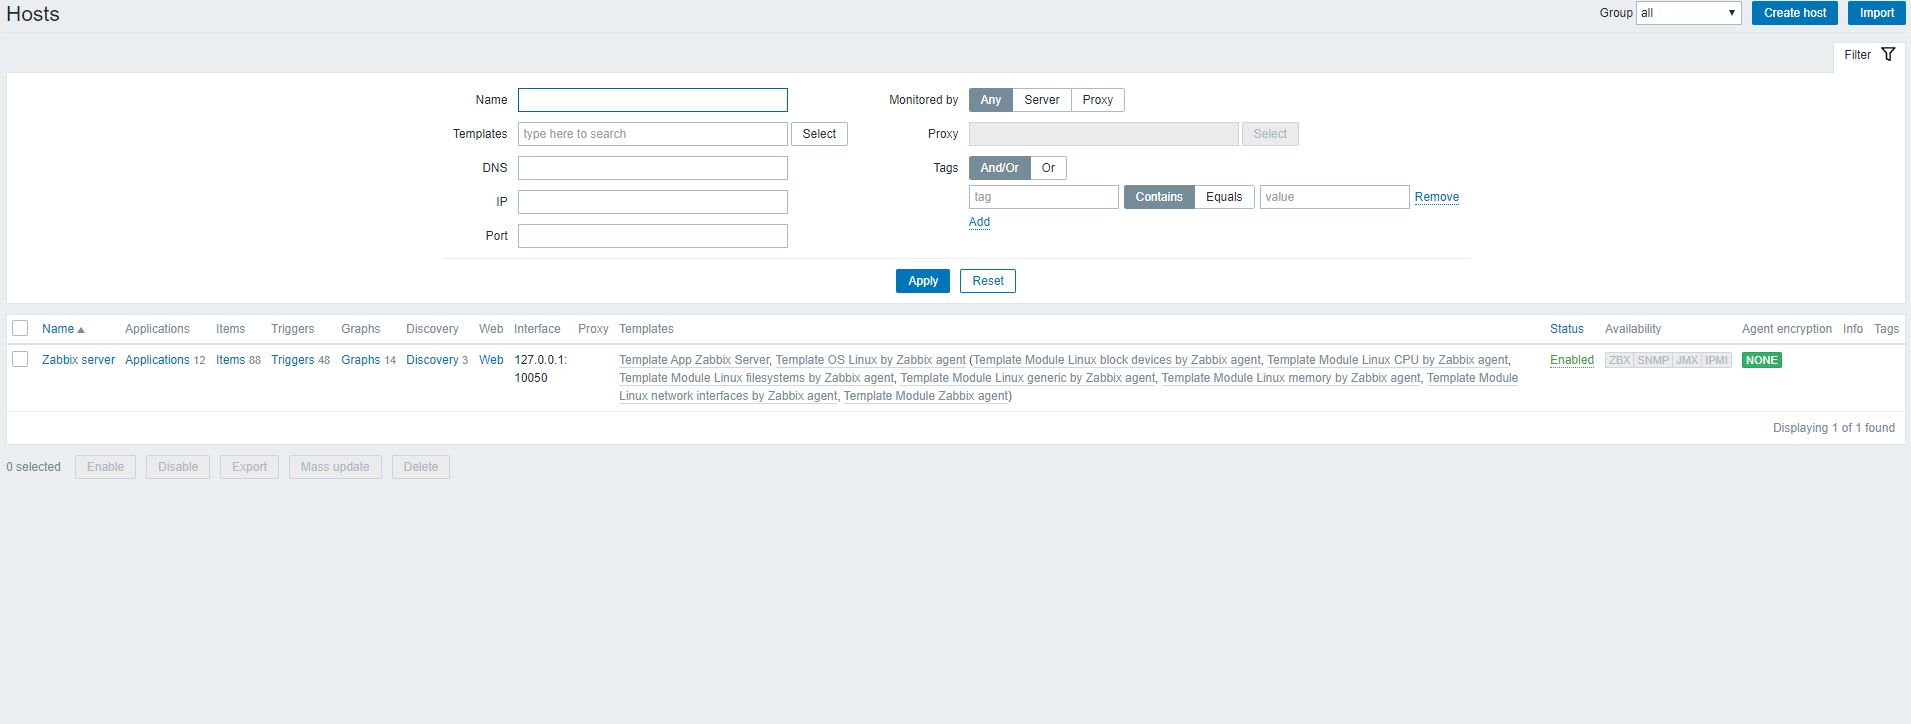Choose And/Or tag evaluation
Screen dimensions: 1911x724
[1000, 168]
